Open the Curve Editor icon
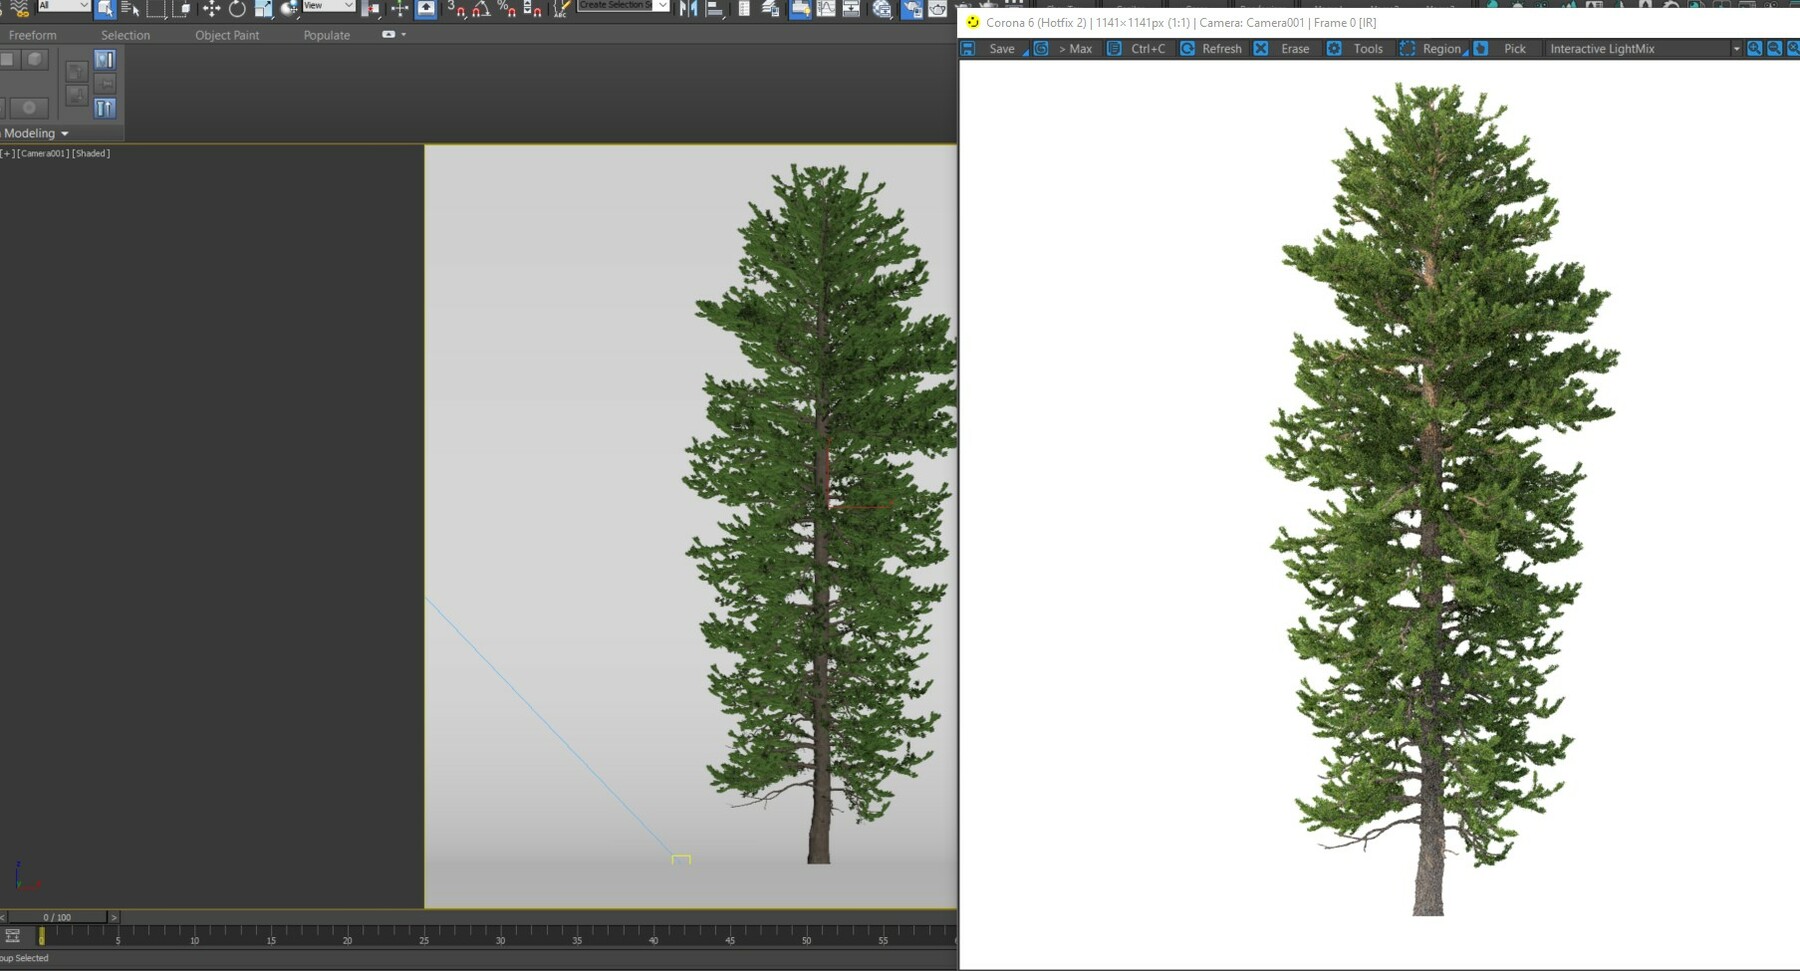Viewport: 1800px width, 971px height. [826, 9]
